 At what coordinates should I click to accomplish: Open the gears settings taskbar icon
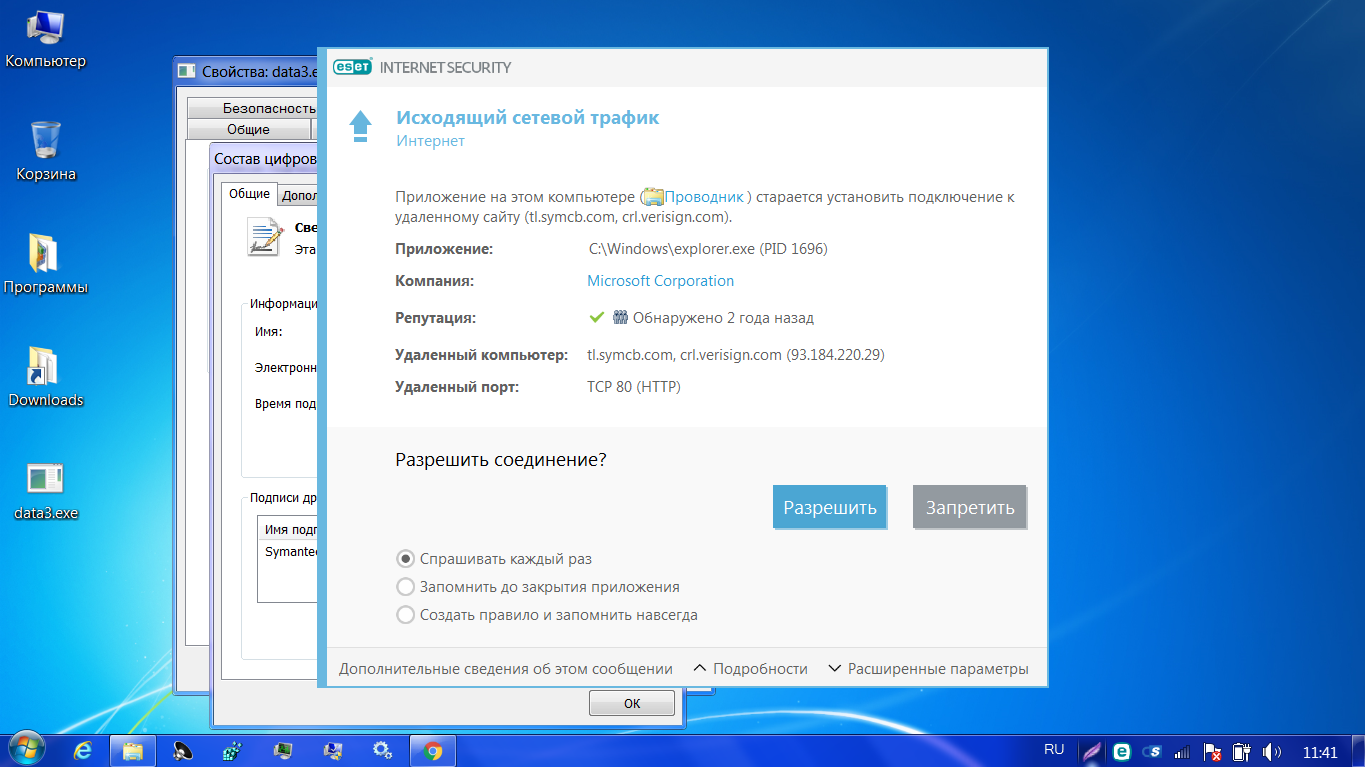click(382, 750)
